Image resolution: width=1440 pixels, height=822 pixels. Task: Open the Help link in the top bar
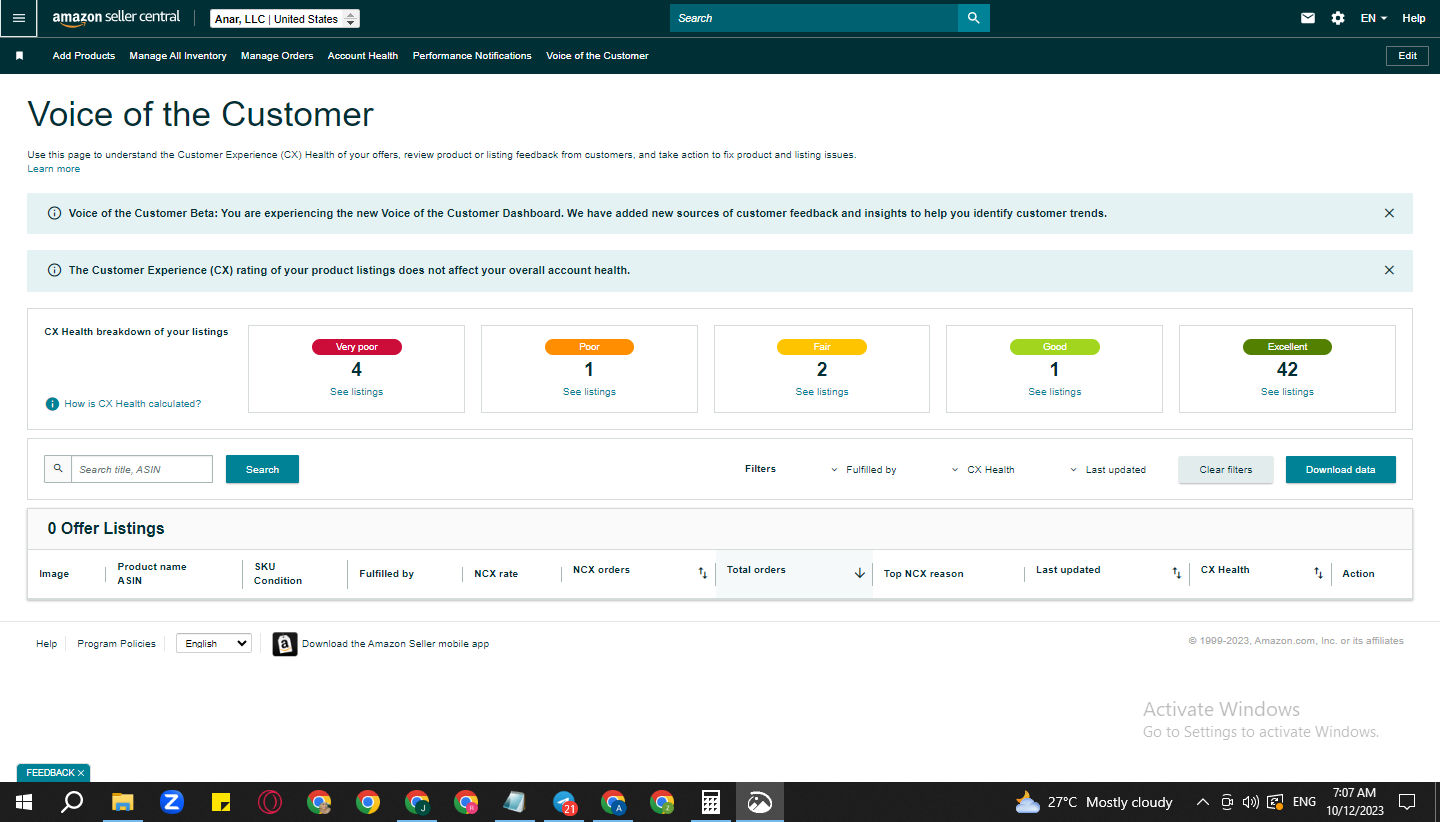point(1414,18)
